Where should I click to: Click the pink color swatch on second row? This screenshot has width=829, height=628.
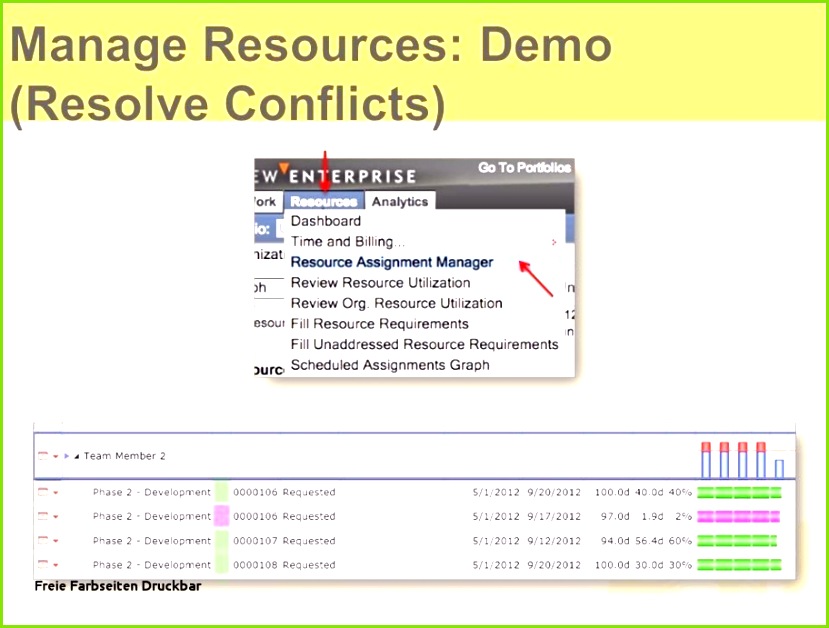click(x=221, y=517)
